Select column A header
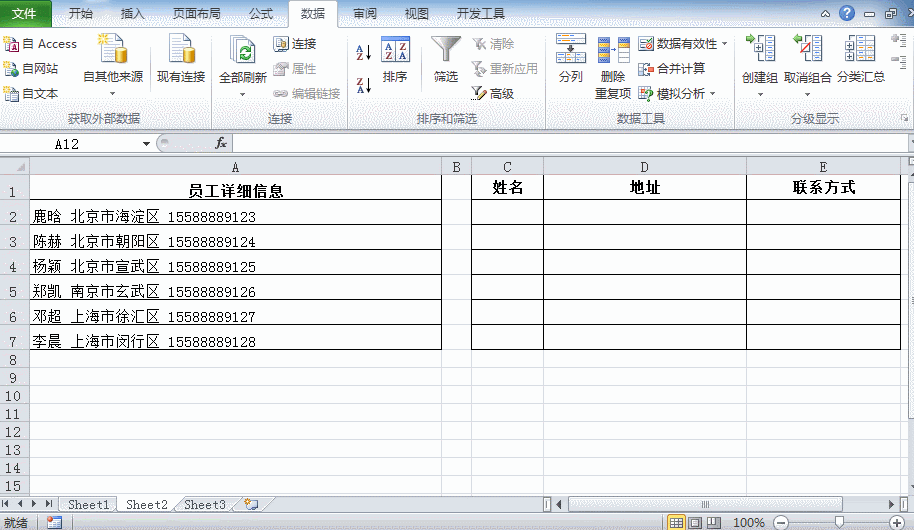914x530 pixels. (235, 167)
